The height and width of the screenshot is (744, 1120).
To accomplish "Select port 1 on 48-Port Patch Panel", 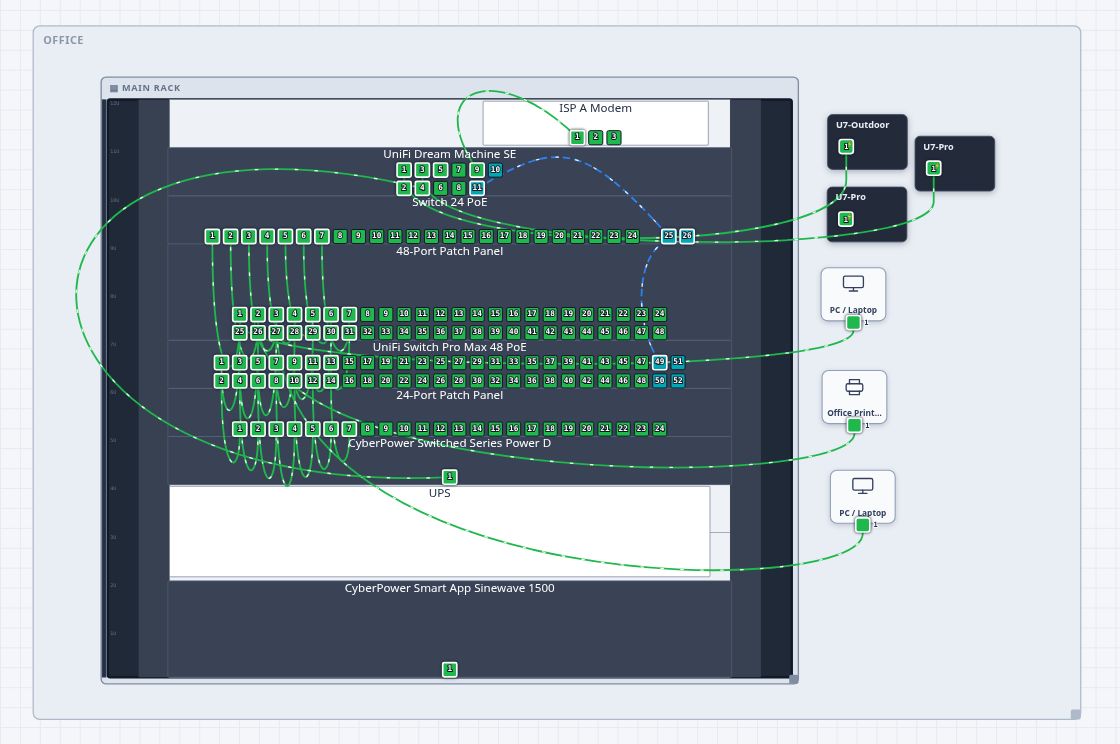I will (240, 313).
